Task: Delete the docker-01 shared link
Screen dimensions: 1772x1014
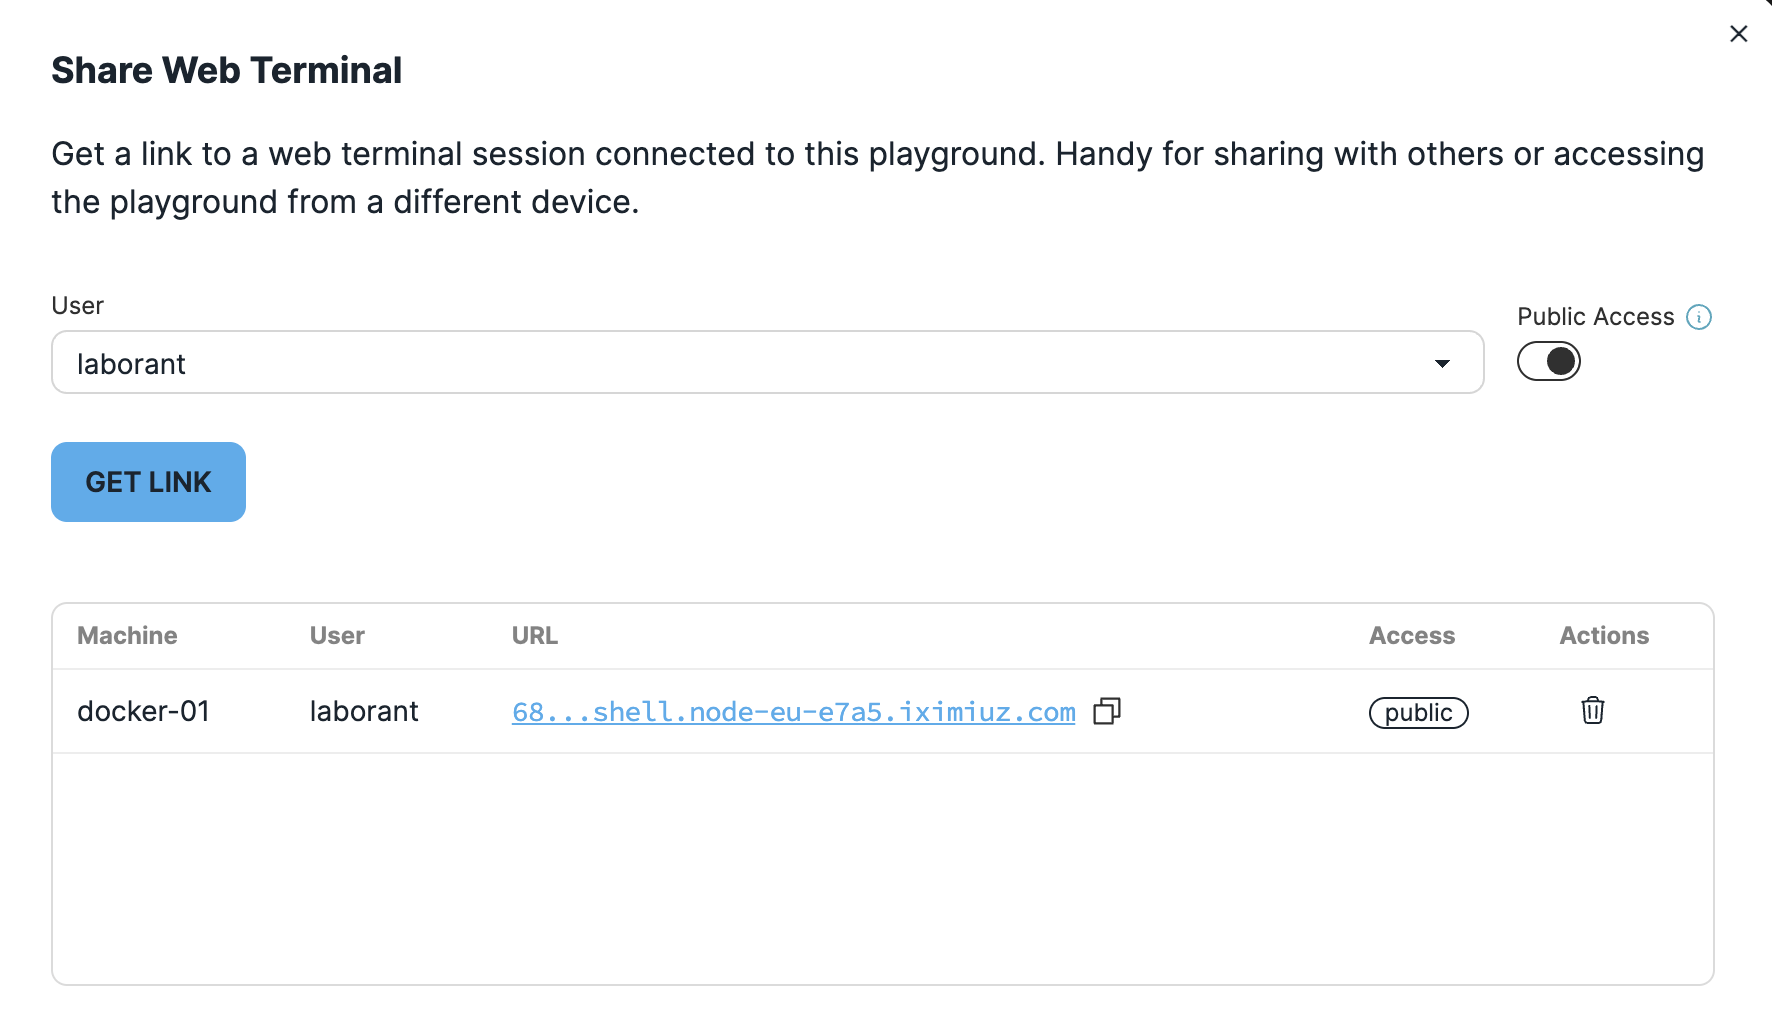Action: tap(1593, 710)
